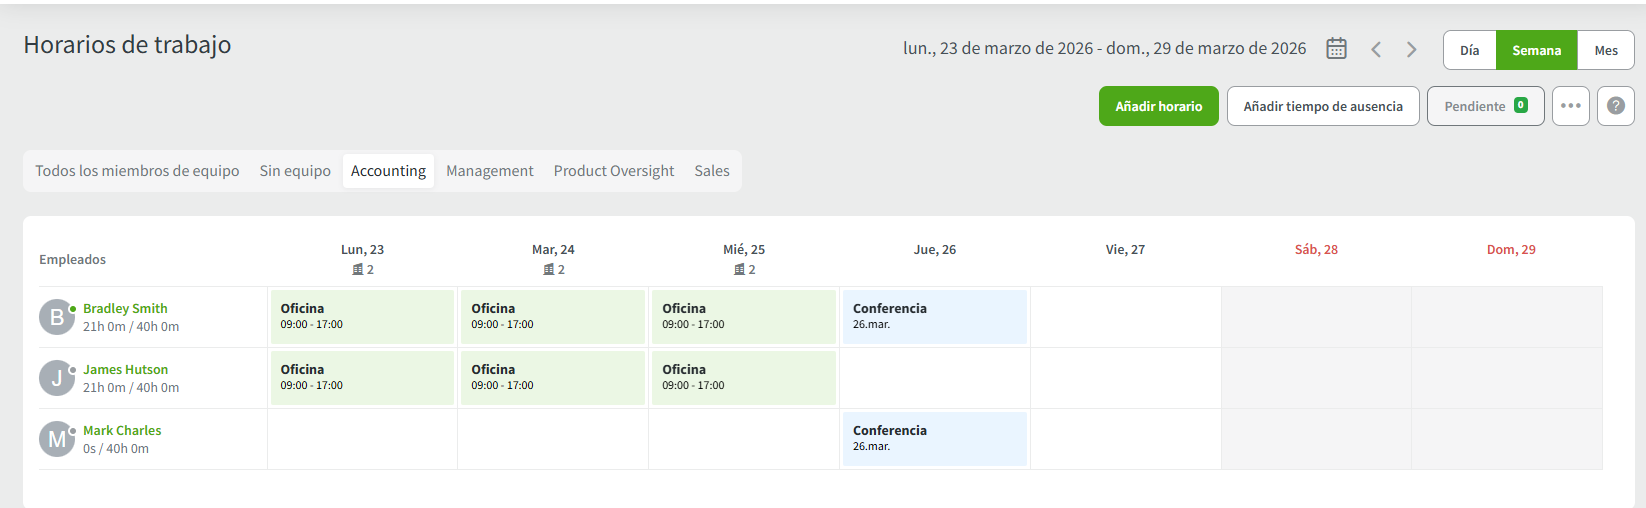The width and height of the screenshot is (1646, 508).
Task: Open the three-dots more options menu
Action: click(1570, 106)
